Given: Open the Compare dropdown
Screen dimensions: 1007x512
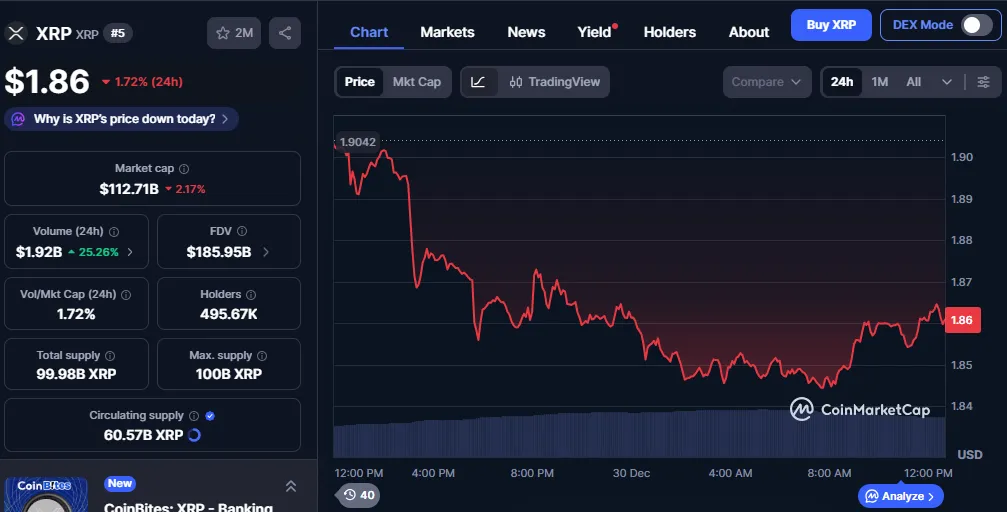Looking at the screenshot, I should [x=767, y=82].
